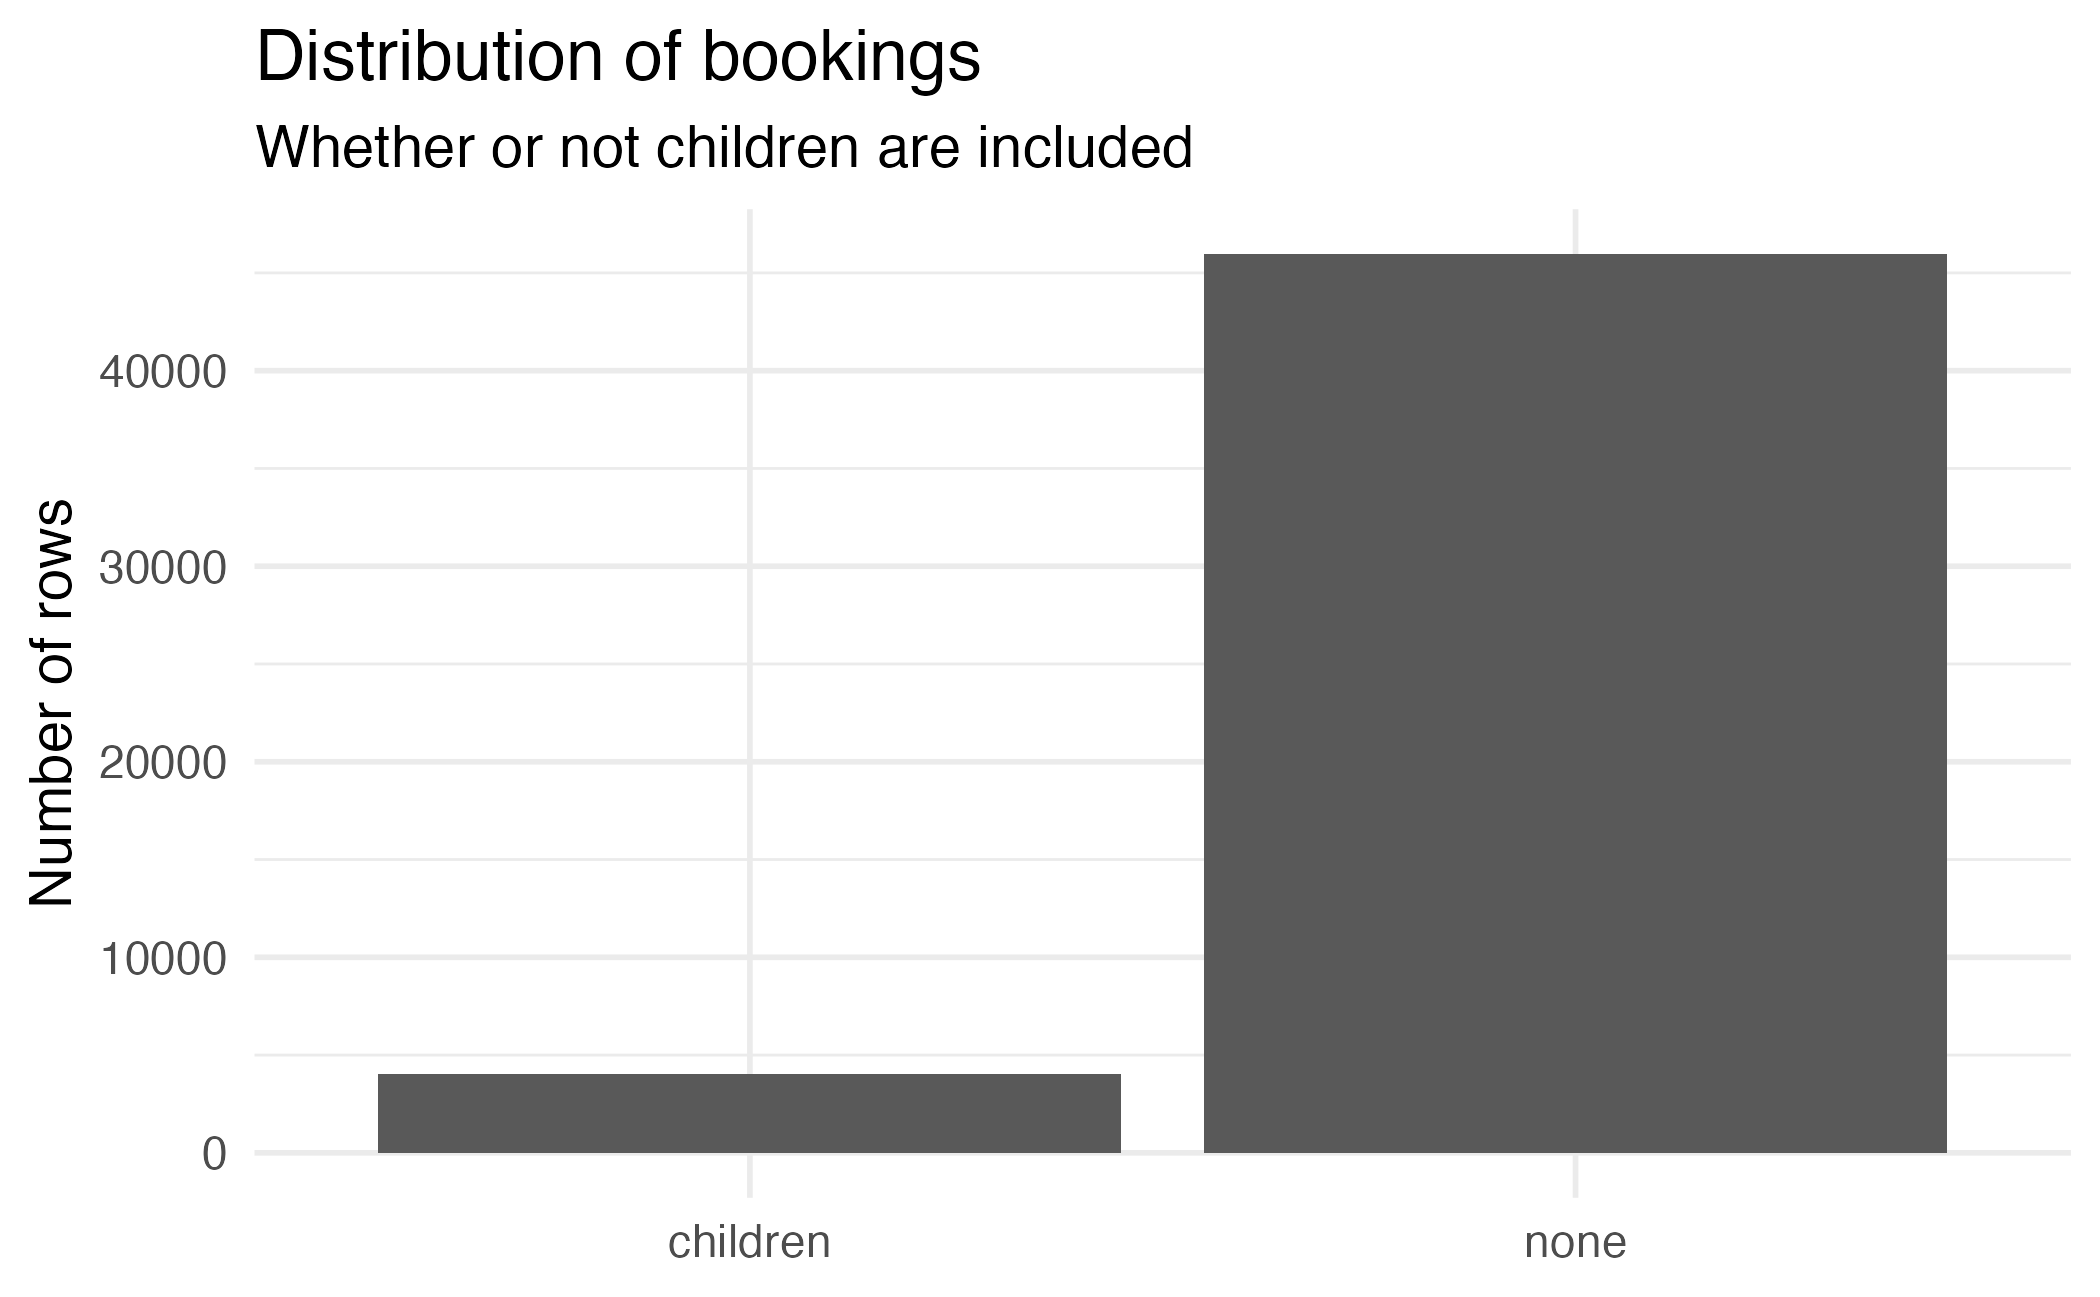This screenshot has width=2100, height=1297.
Task: Click the 'Distribution of bookings' chart title
Action: [618, 58]
